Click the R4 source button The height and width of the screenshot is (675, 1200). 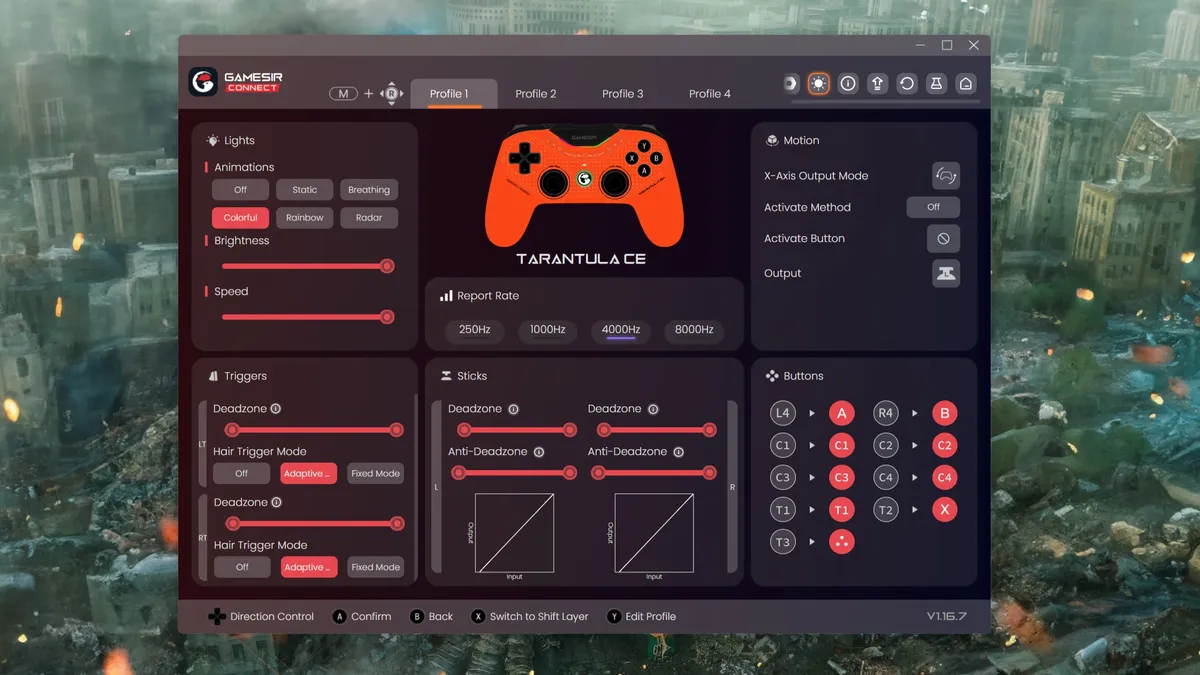pos(885,413)
